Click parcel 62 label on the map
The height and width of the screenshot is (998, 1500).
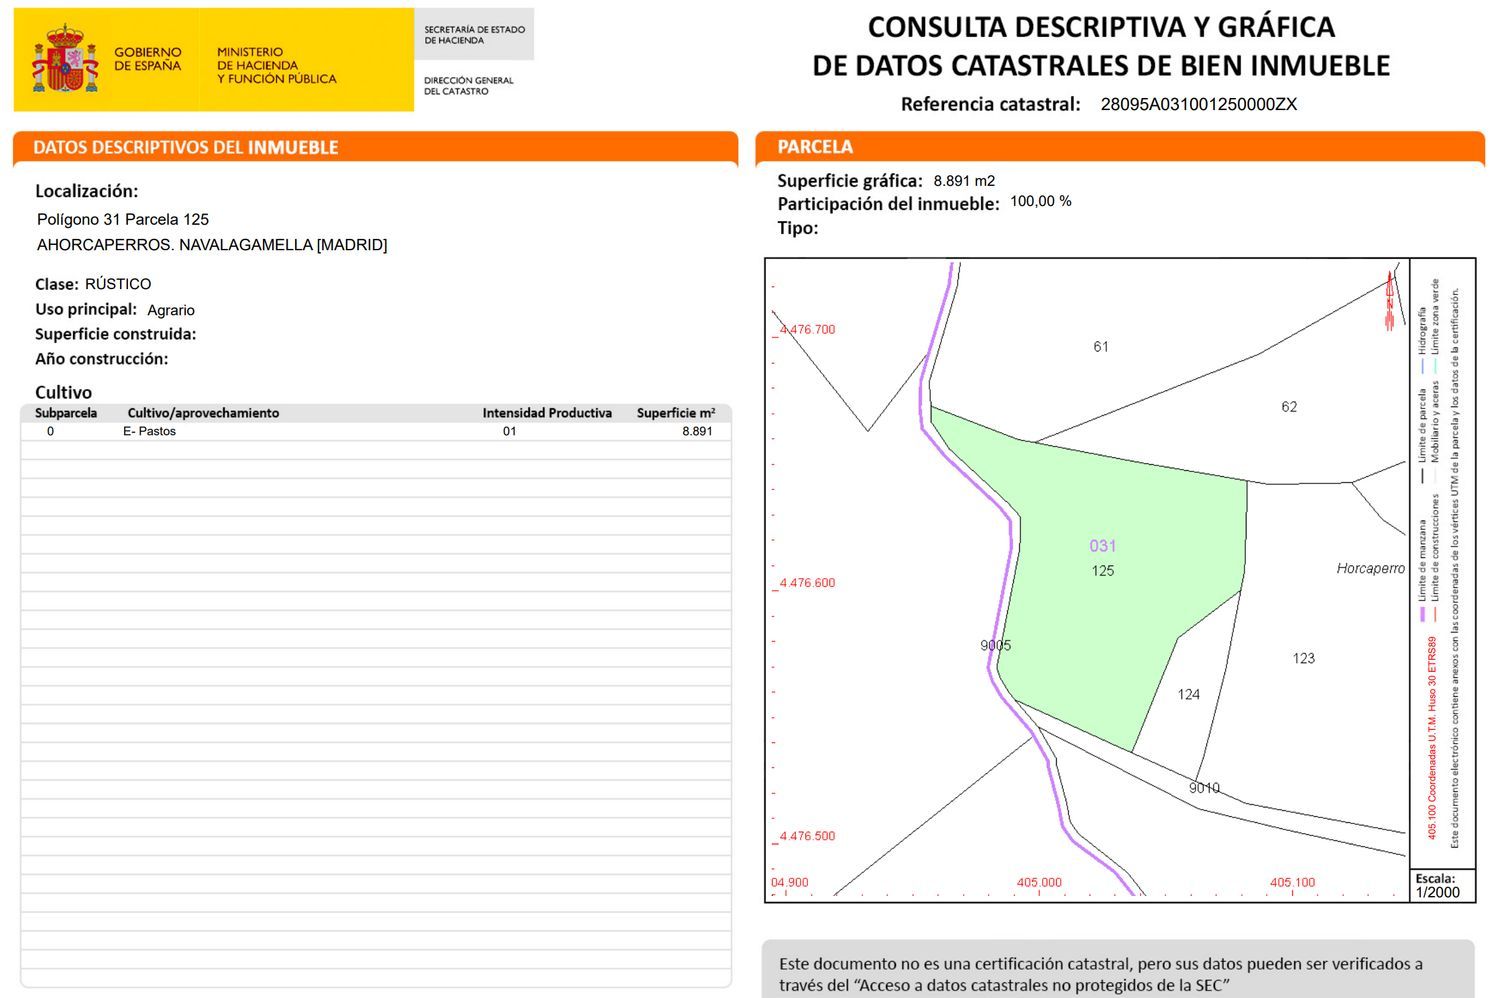tap(1288, 407)
